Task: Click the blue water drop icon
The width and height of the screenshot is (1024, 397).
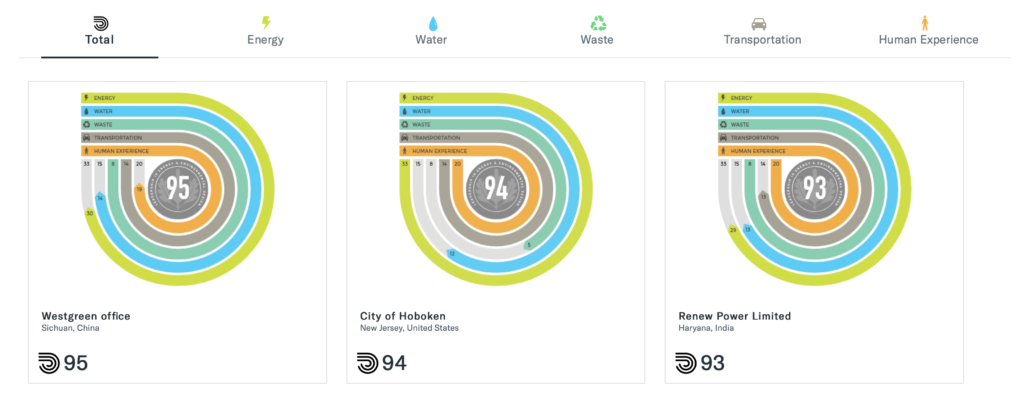Action: coord(432,24)
